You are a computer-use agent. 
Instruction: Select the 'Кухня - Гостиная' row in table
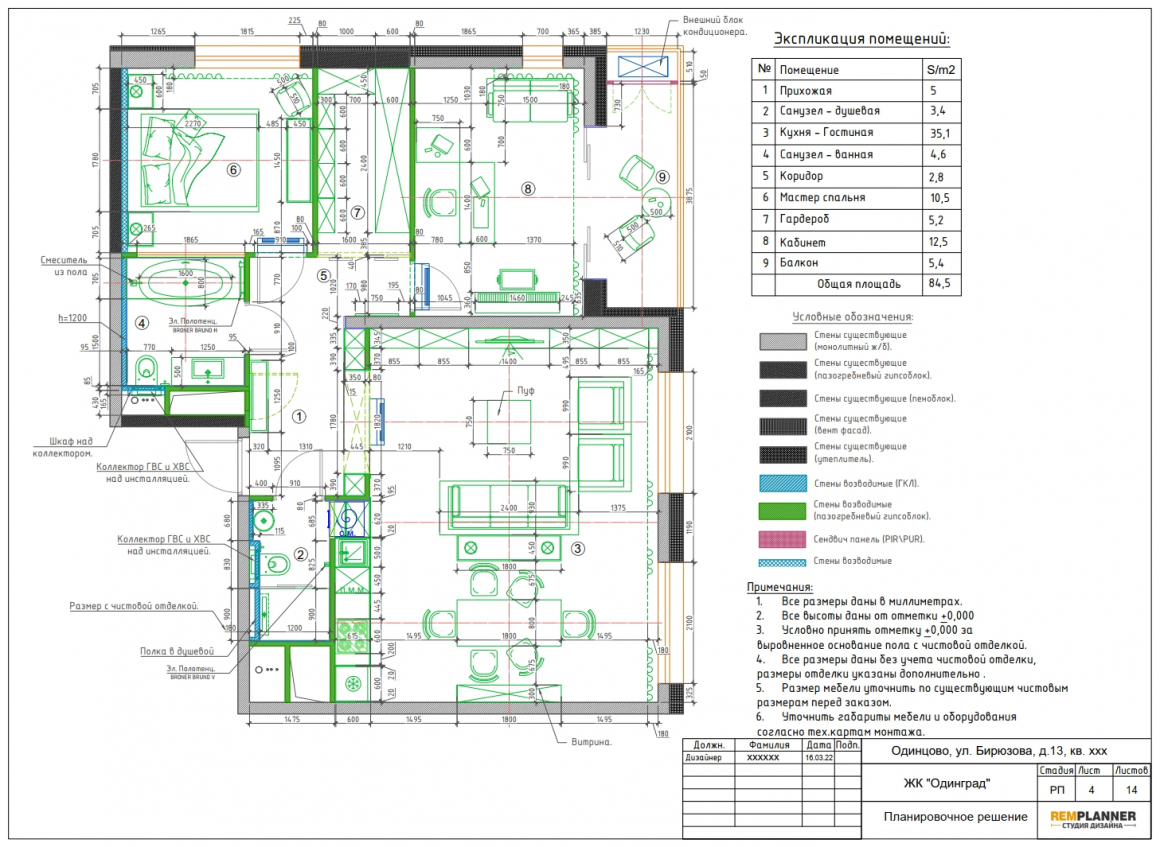click(857, 133)
